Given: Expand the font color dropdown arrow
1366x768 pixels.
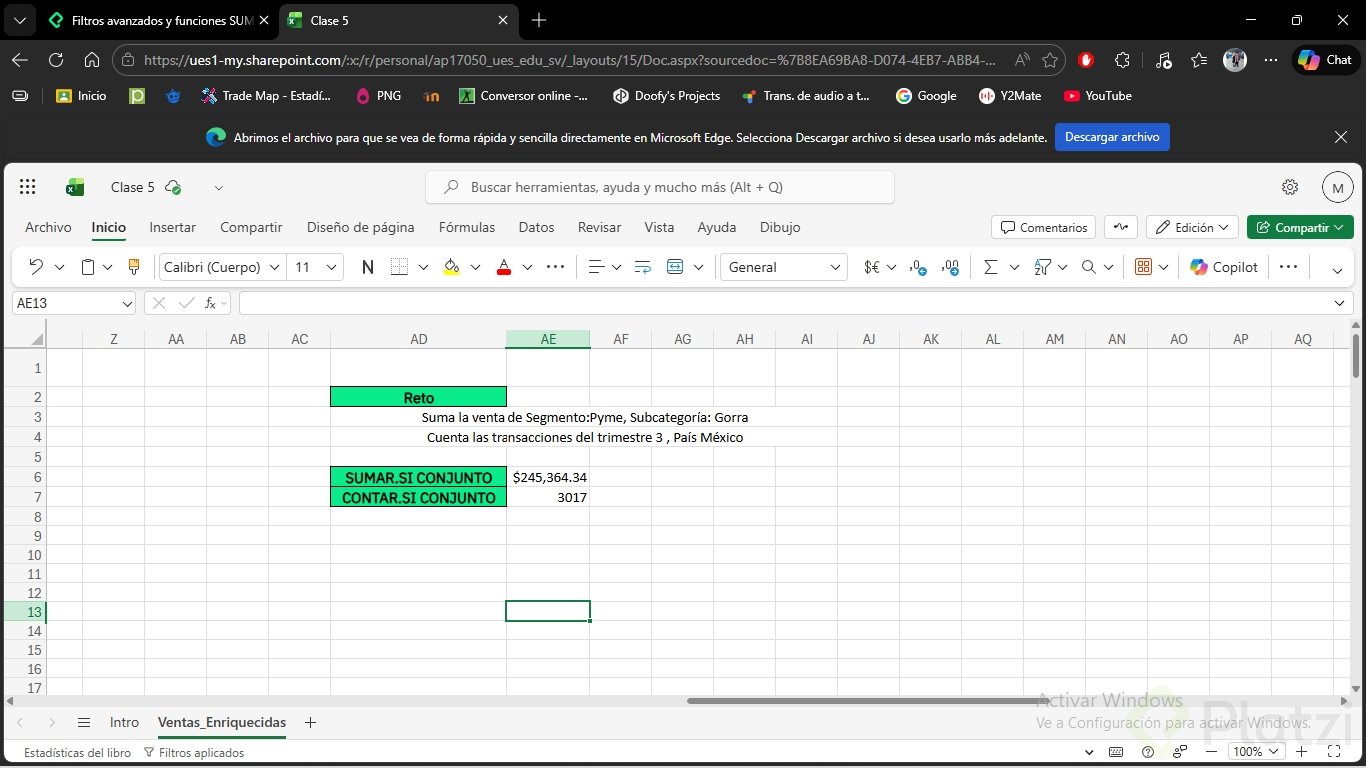Looking at the screenshot, I should pos(527,267).
